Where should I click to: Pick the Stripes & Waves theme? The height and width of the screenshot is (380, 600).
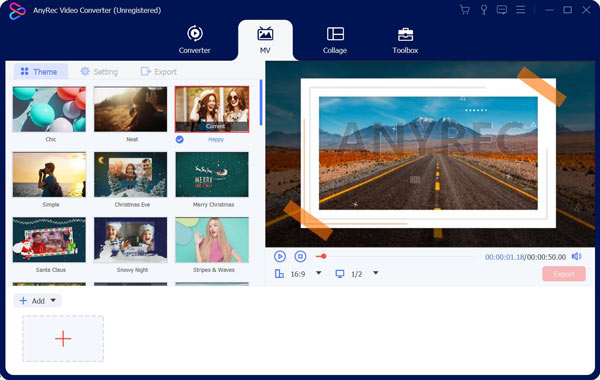click(212, 240)
